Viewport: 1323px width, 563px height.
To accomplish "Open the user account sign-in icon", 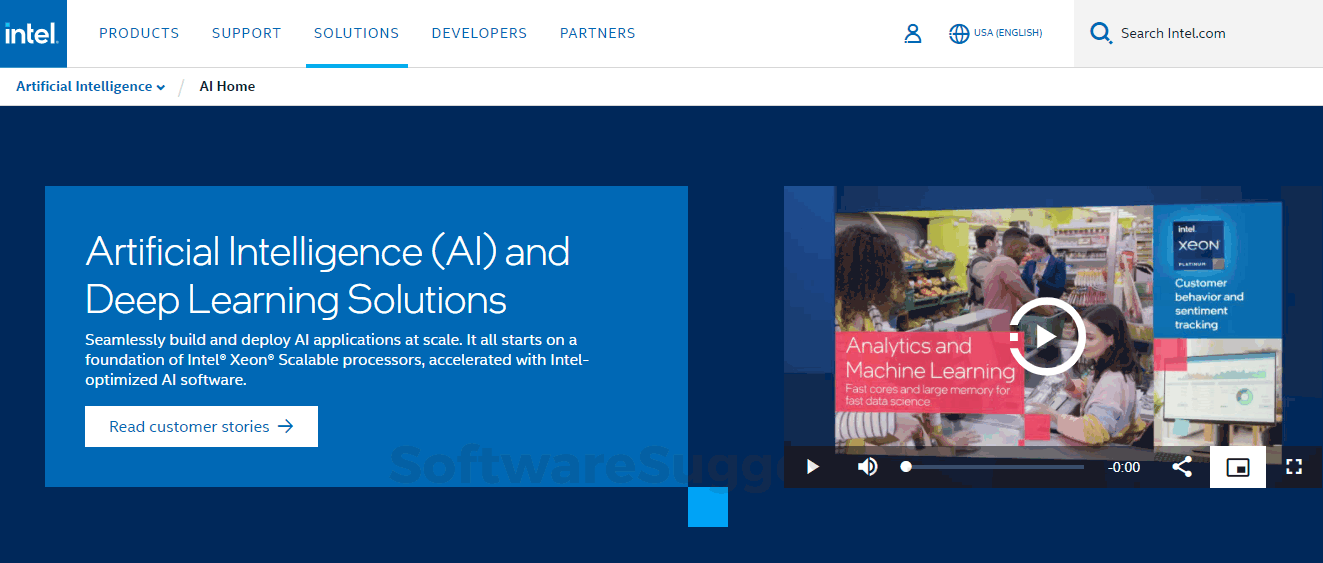I will tap(912, 34).
